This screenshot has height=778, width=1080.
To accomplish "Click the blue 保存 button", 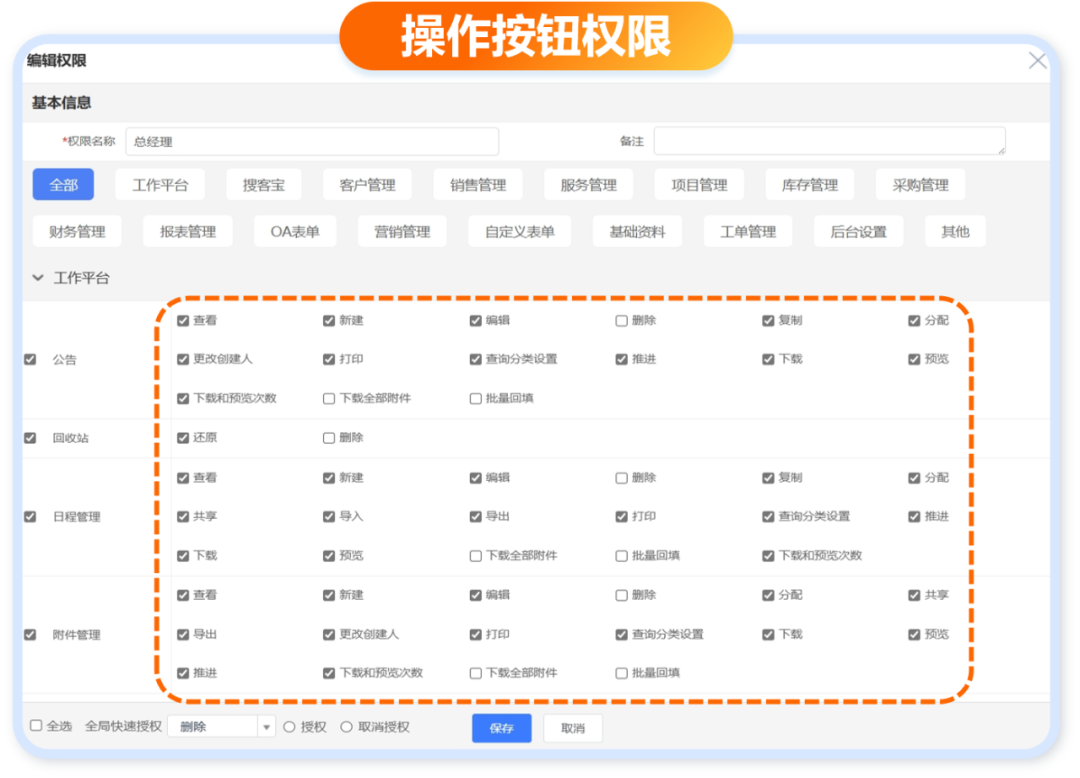I will [501, 728].
